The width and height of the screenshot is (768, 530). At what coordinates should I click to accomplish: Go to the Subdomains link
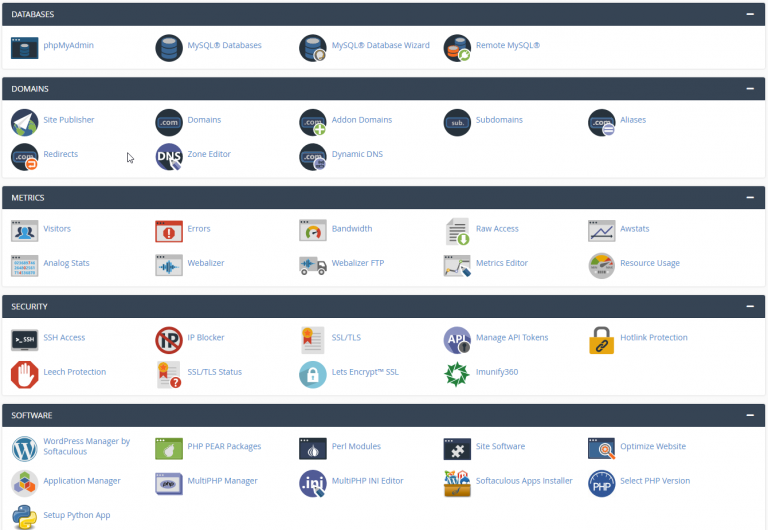click(499, 120)
